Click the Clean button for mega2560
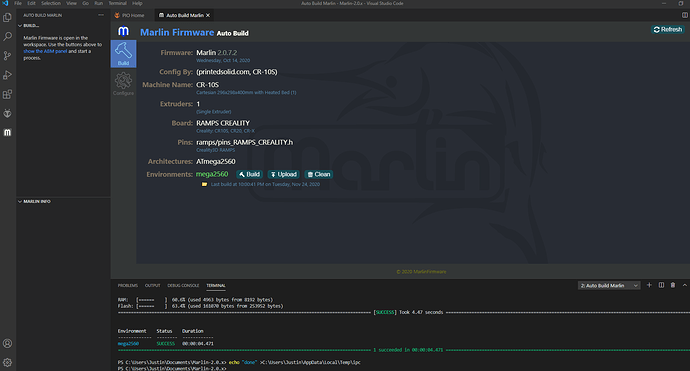Viewport: 690px width, 371px height. coord(319,174)
